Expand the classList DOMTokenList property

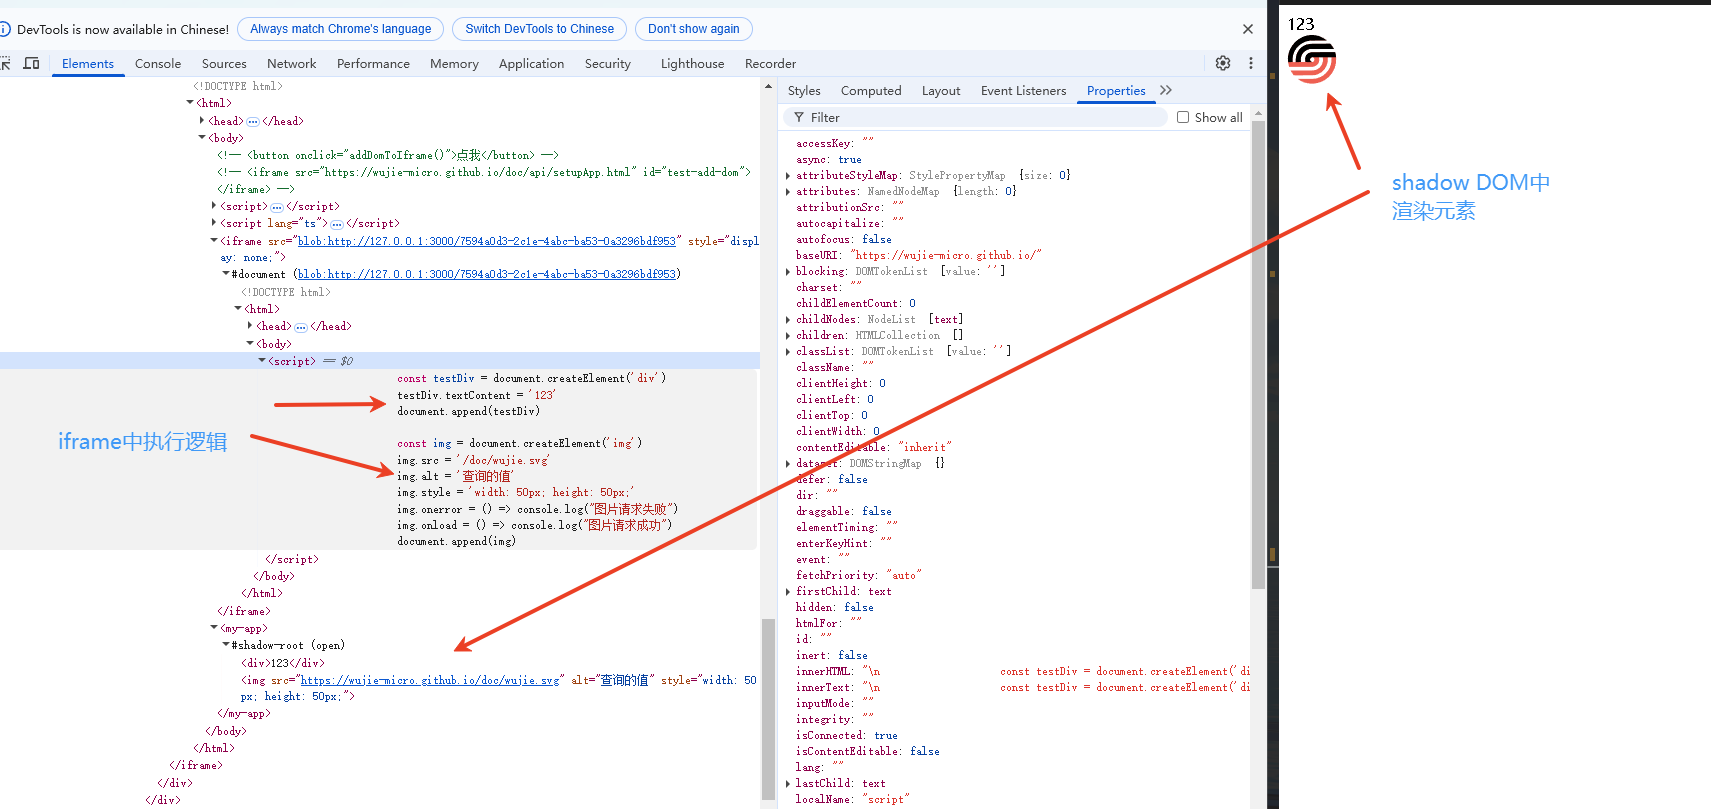pyautogui.click(x=788, y=351)
